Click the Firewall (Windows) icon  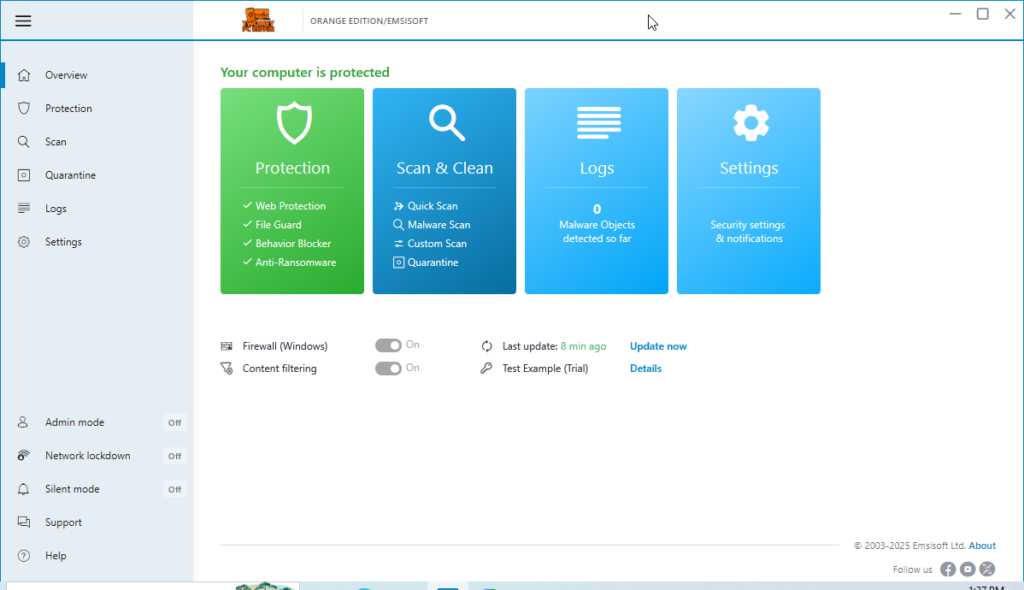pyautogui.click(x=227, y=346)
